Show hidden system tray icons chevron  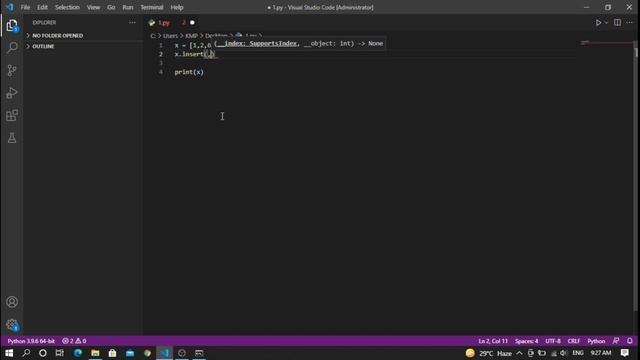point(519,353)
